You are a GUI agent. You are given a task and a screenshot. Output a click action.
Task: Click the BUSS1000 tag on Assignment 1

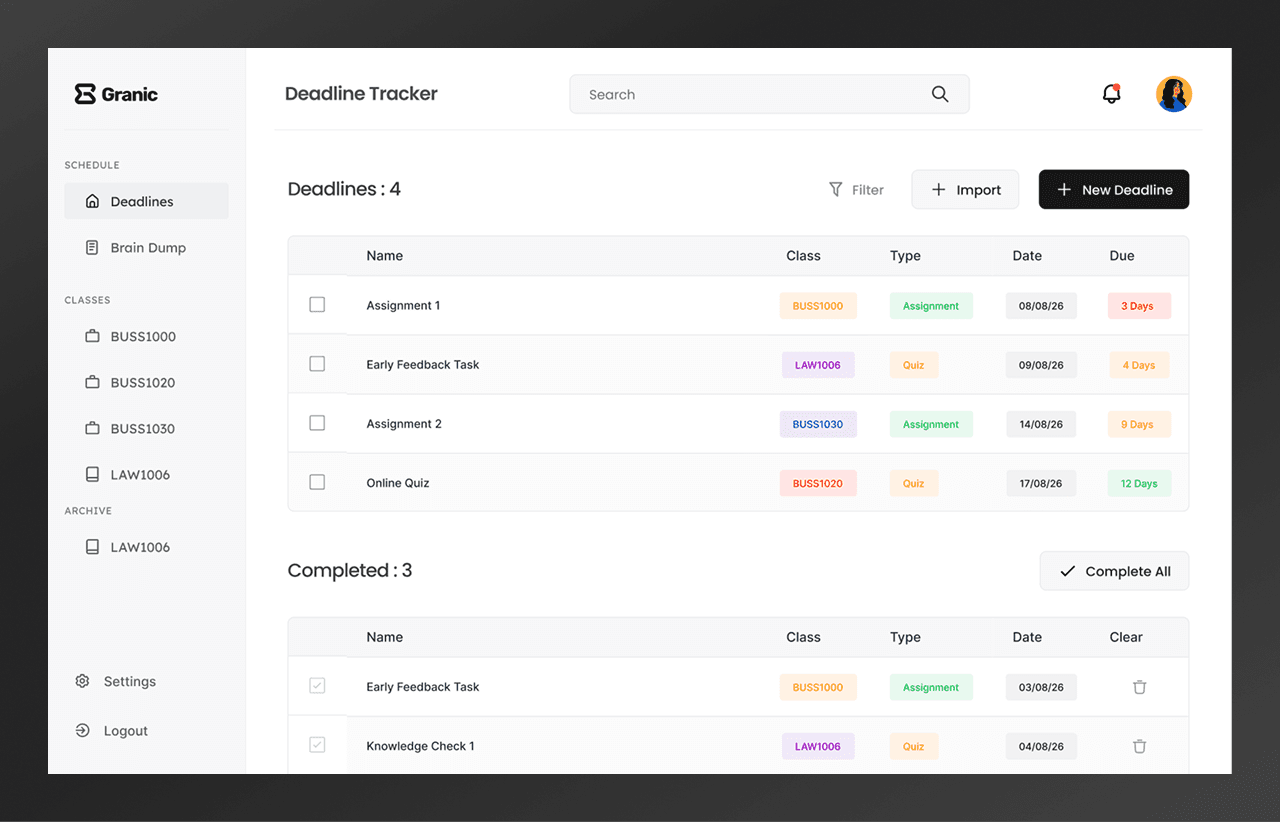tap(818, 306)
